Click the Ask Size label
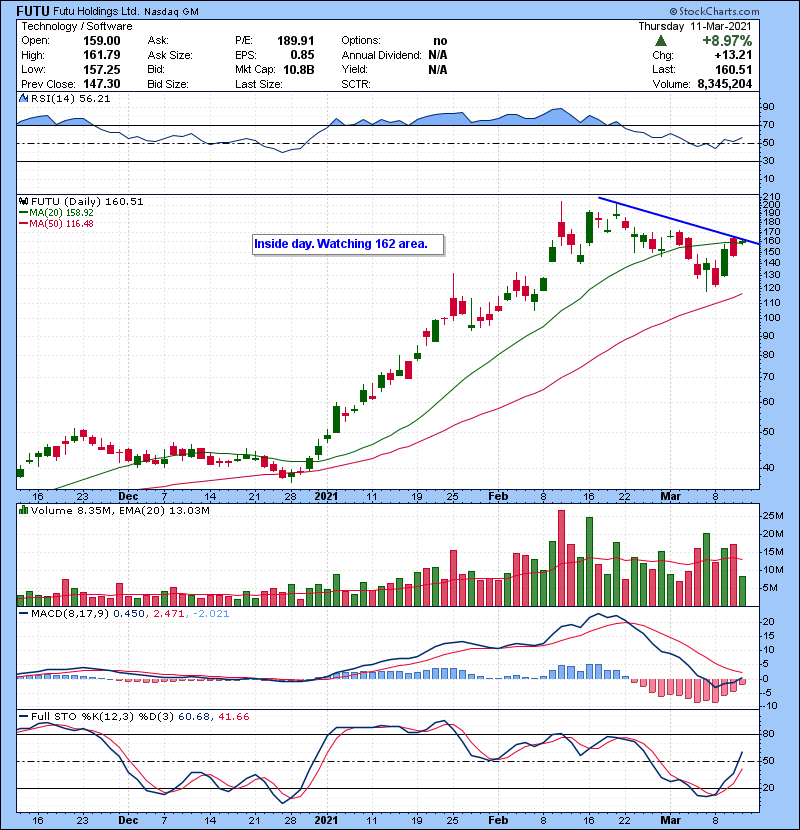 coord(170,55)
